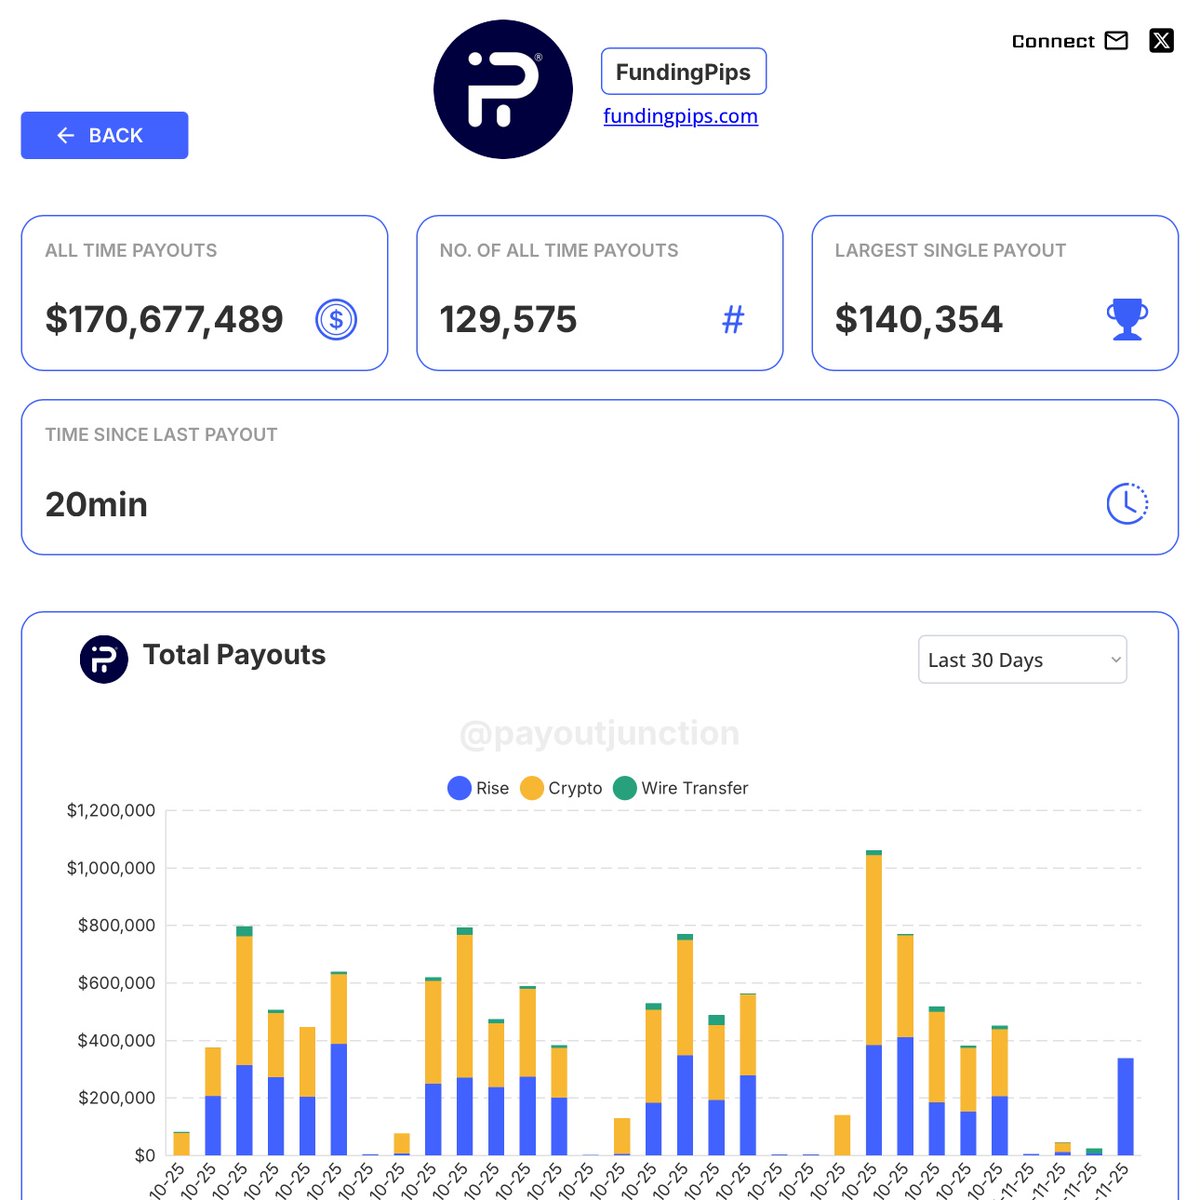Screen dimensions: 1200x1200
Task: Click the LARGEST SINGLE PAYOUT label
Action: [x=950, y=251]
